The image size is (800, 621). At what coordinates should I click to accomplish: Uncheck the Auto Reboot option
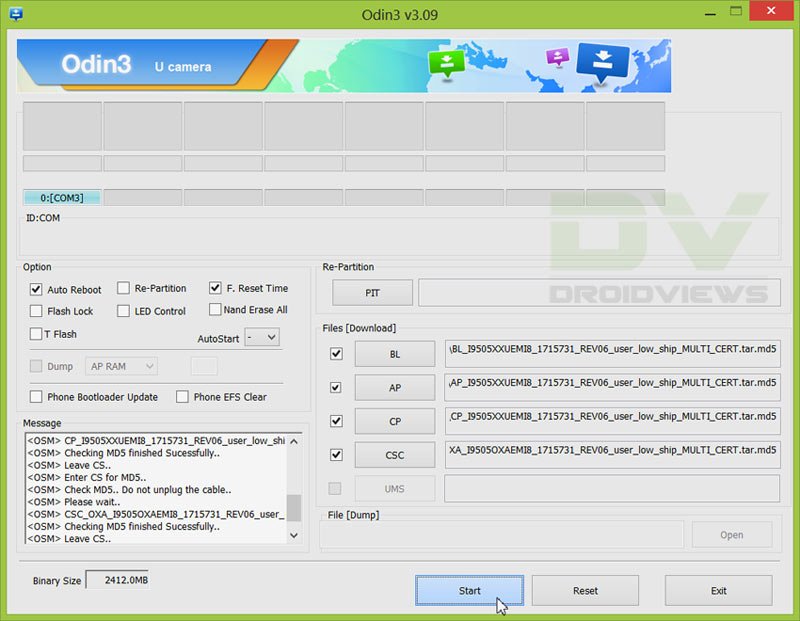click(x=36, y=289)
